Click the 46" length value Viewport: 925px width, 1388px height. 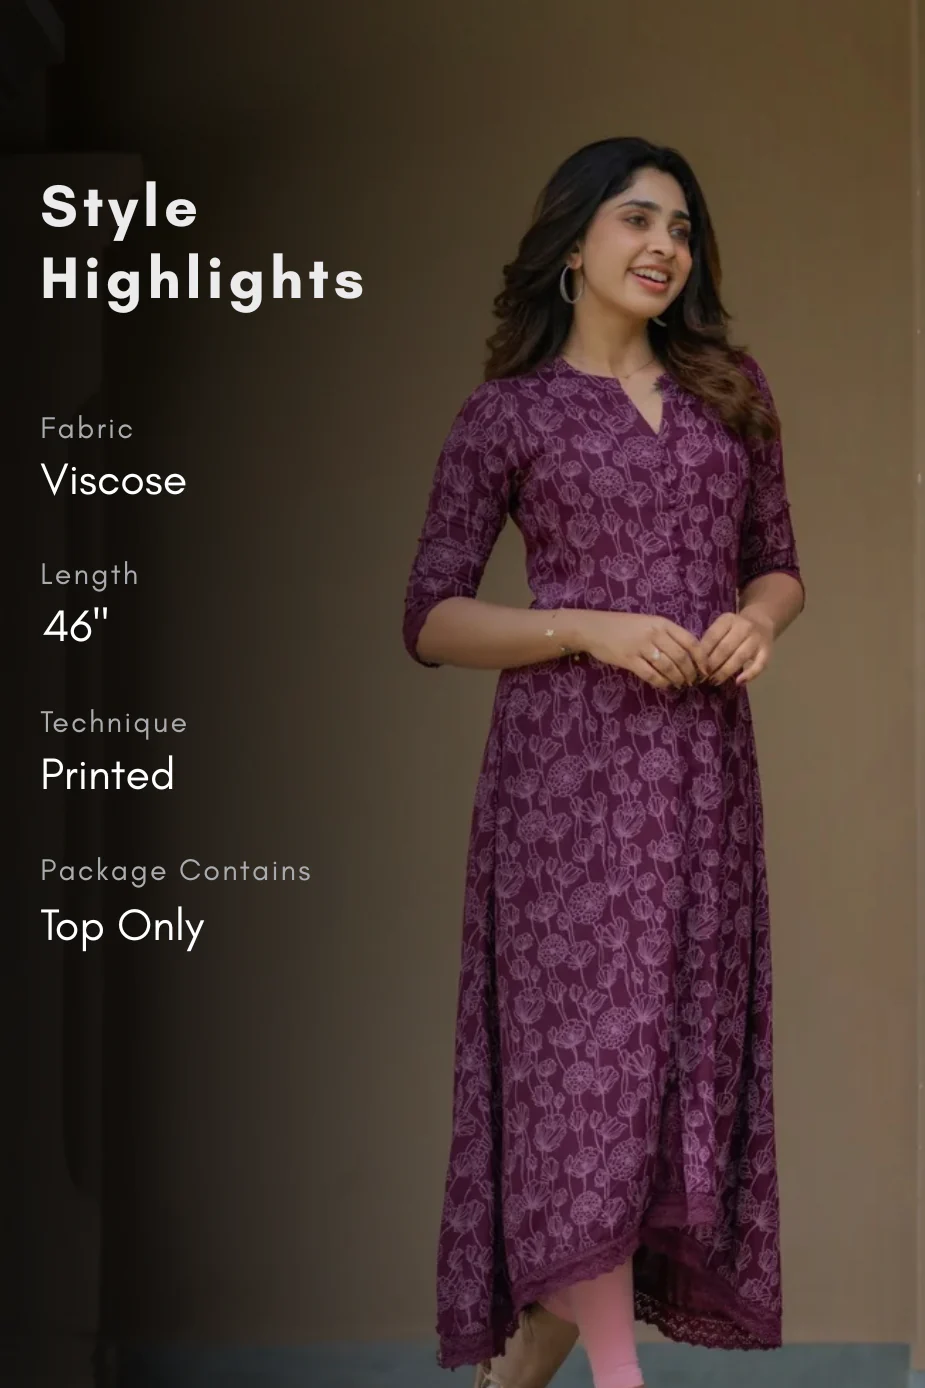tap(75, 626)
